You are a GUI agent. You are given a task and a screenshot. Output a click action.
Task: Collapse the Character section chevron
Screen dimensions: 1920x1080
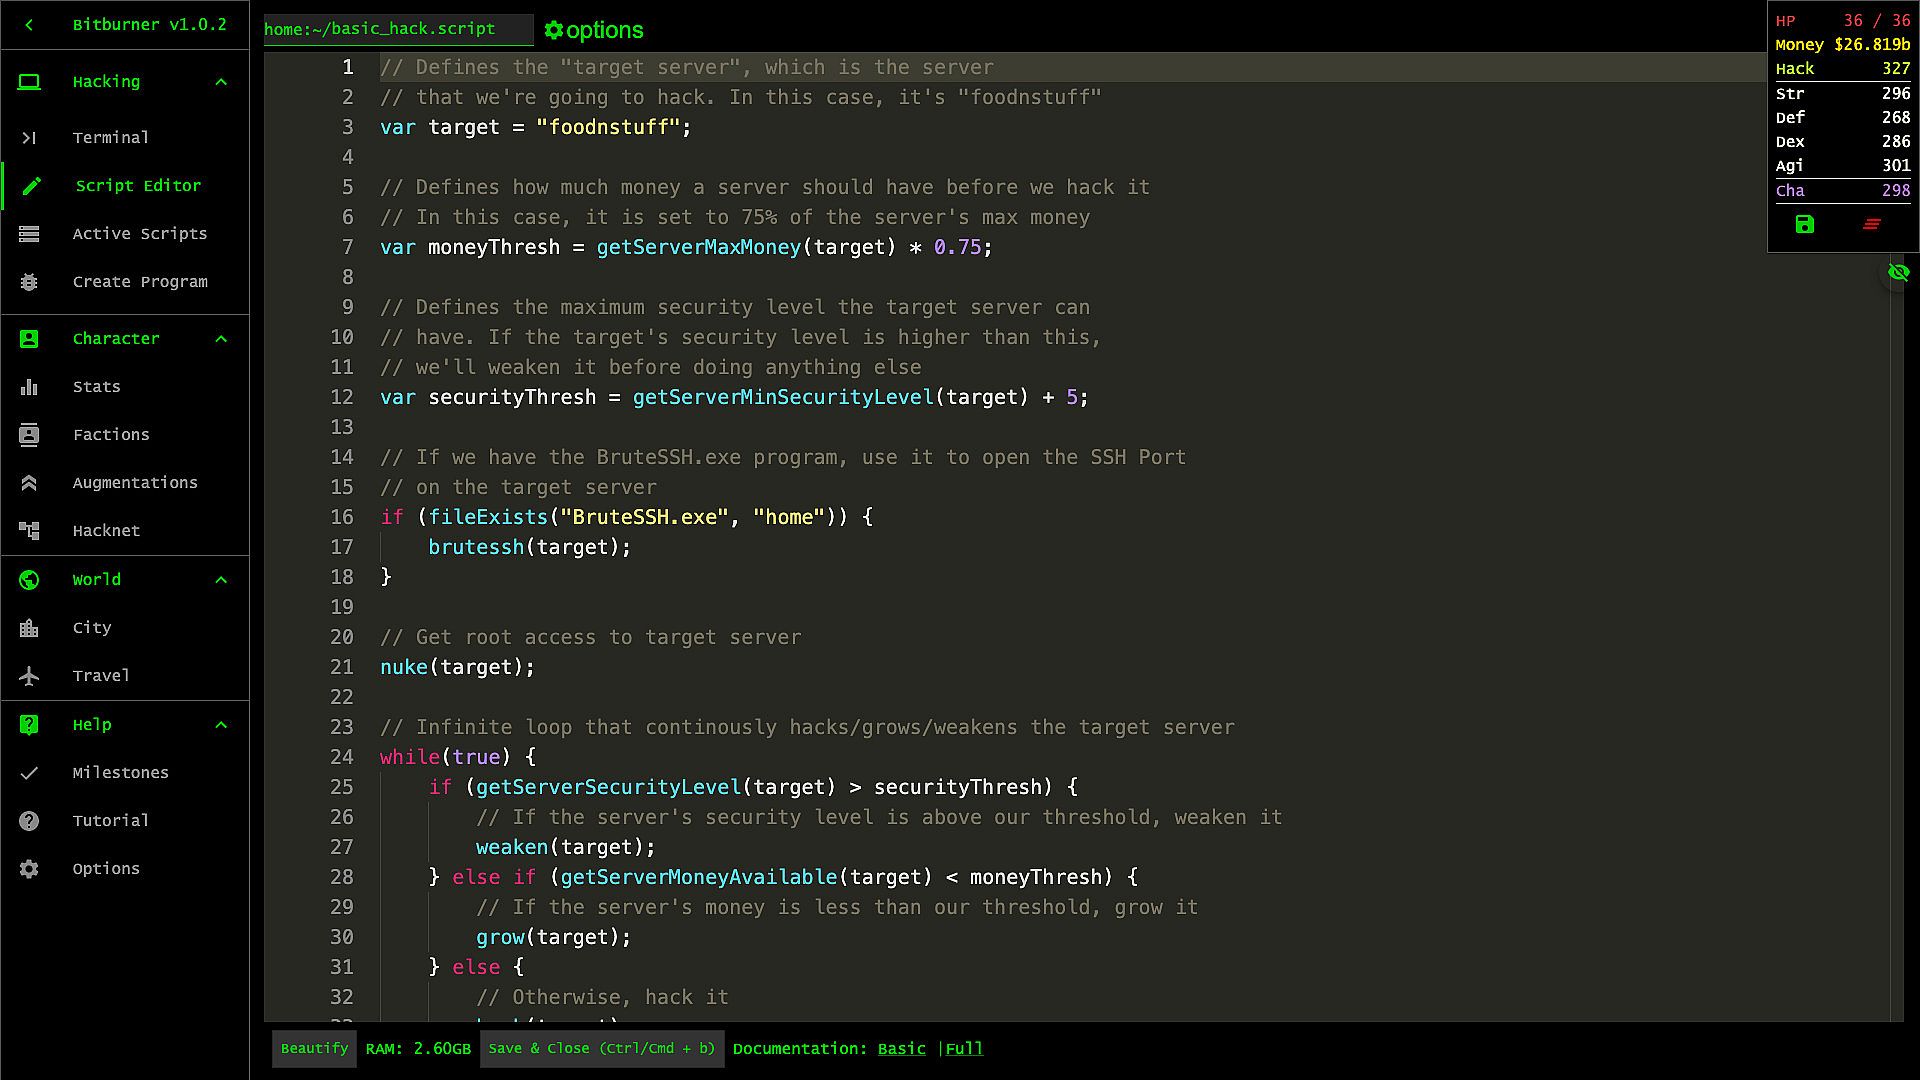[221, 339]
